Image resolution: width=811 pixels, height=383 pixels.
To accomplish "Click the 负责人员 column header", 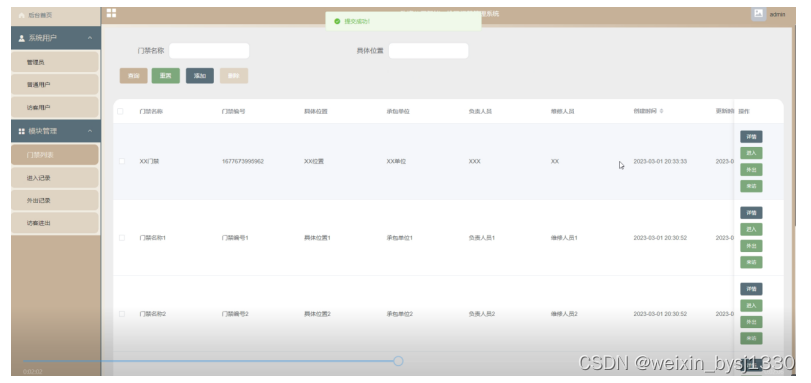I will (480, 111).
